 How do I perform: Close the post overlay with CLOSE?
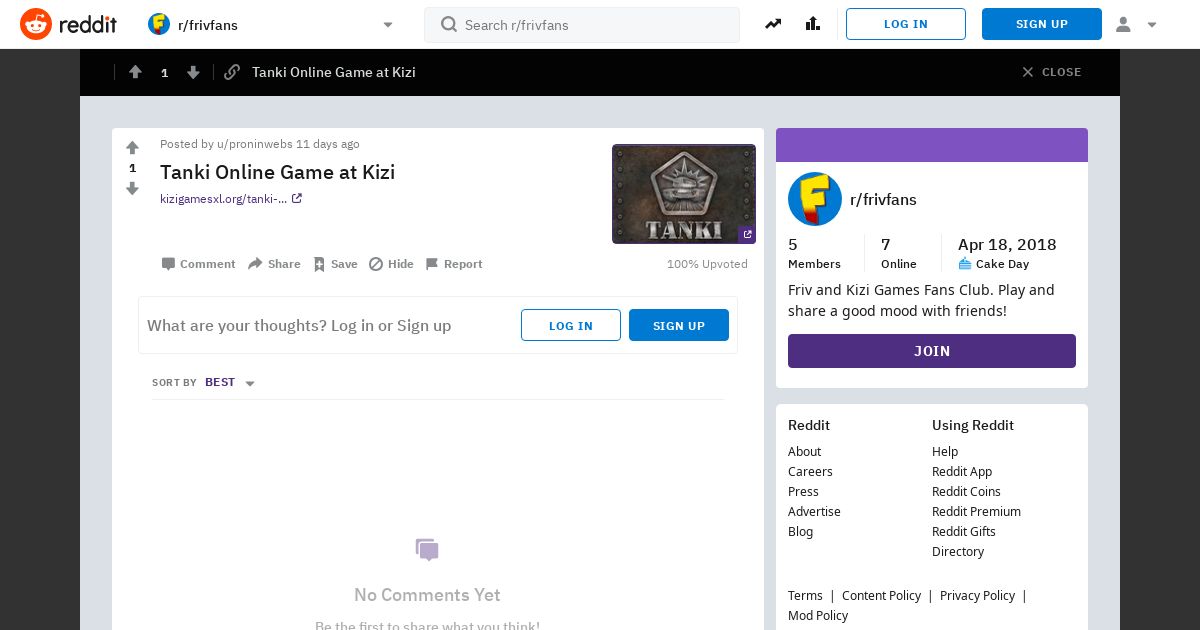point(1051,72)
